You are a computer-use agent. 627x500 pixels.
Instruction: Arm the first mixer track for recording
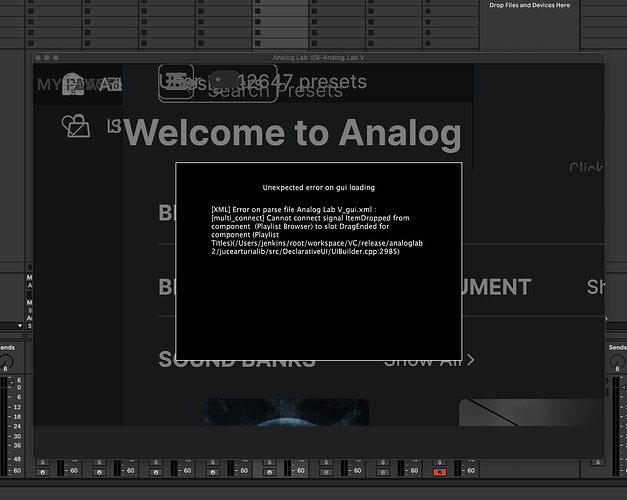coord(42,472)
